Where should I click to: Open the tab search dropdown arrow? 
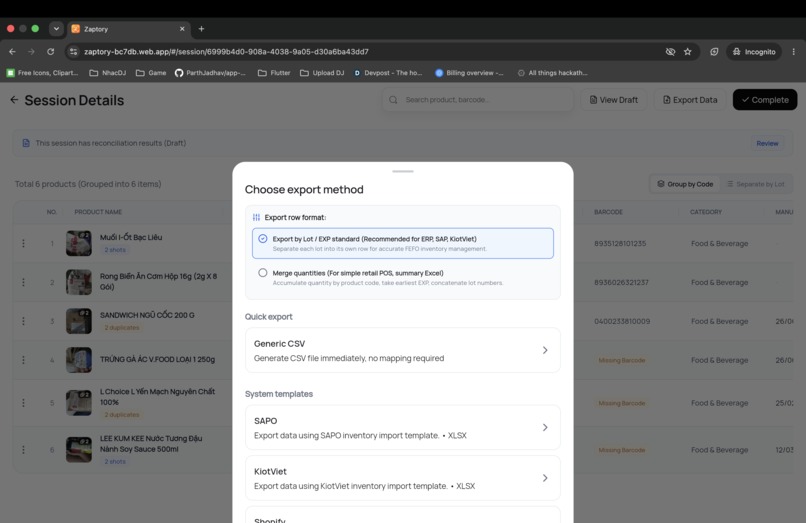point(56,29)
